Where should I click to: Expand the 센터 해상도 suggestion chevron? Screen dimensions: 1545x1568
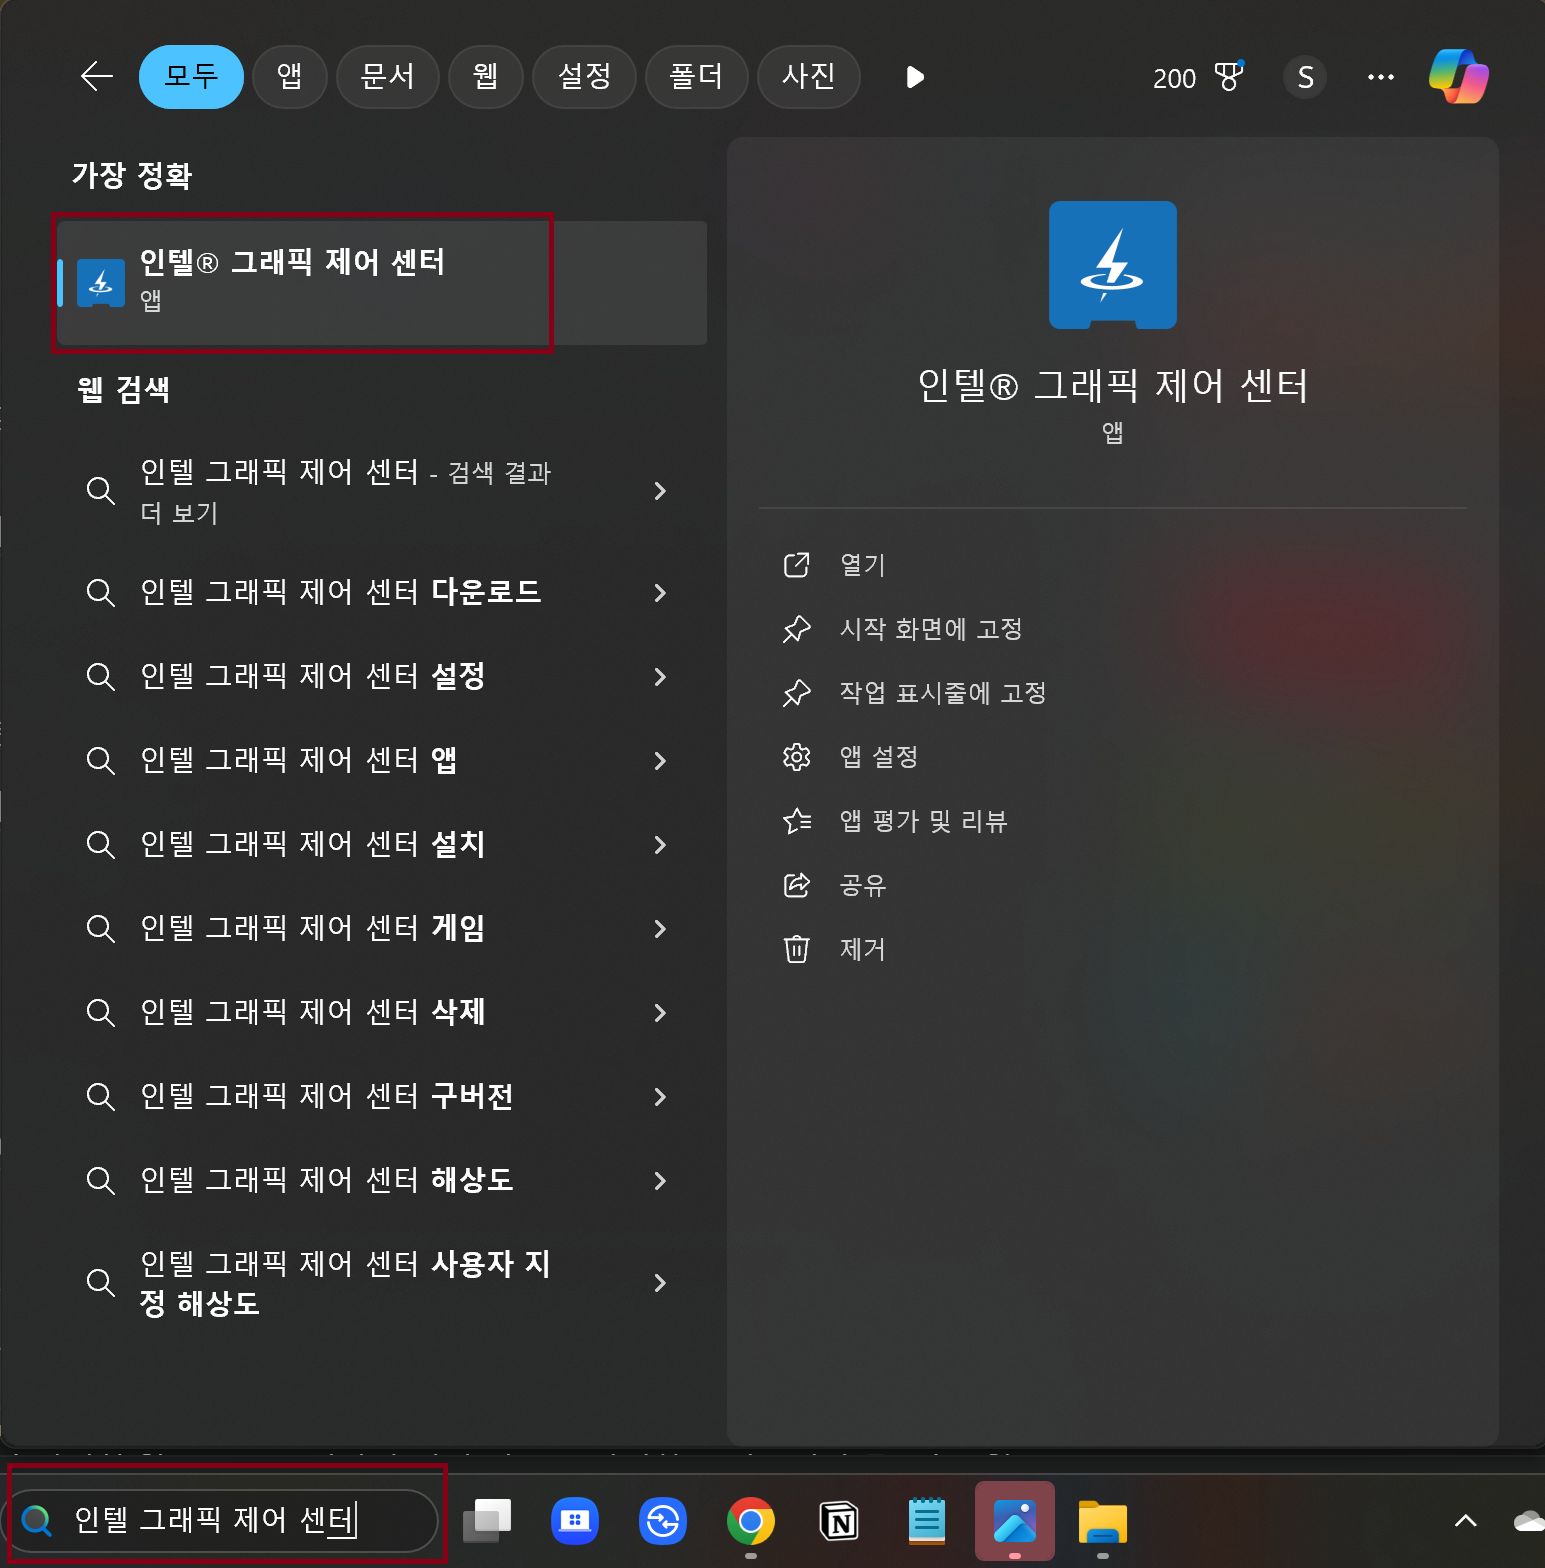[x=660, y=1181]
